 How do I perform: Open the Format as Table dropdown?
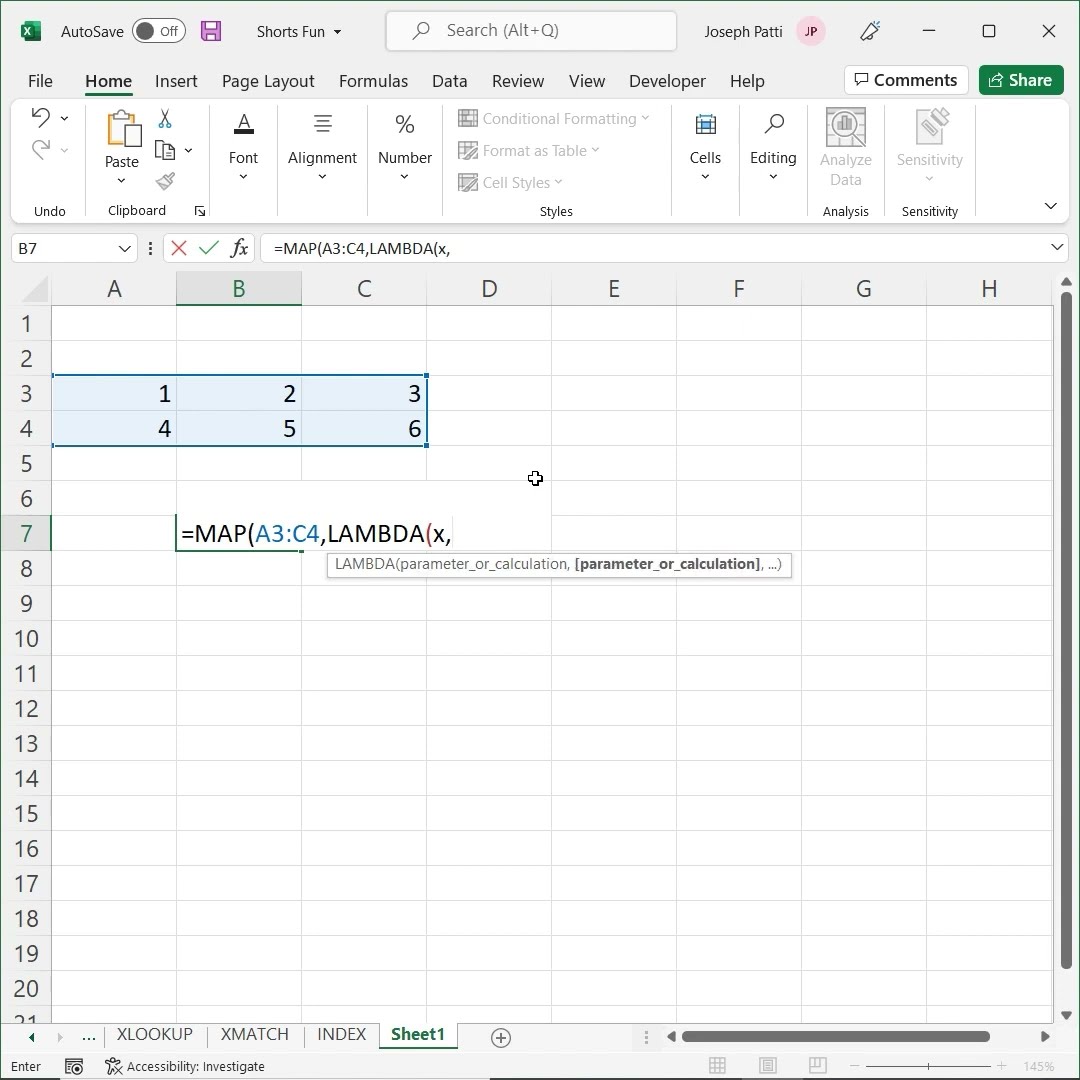[x=528, y=150]
